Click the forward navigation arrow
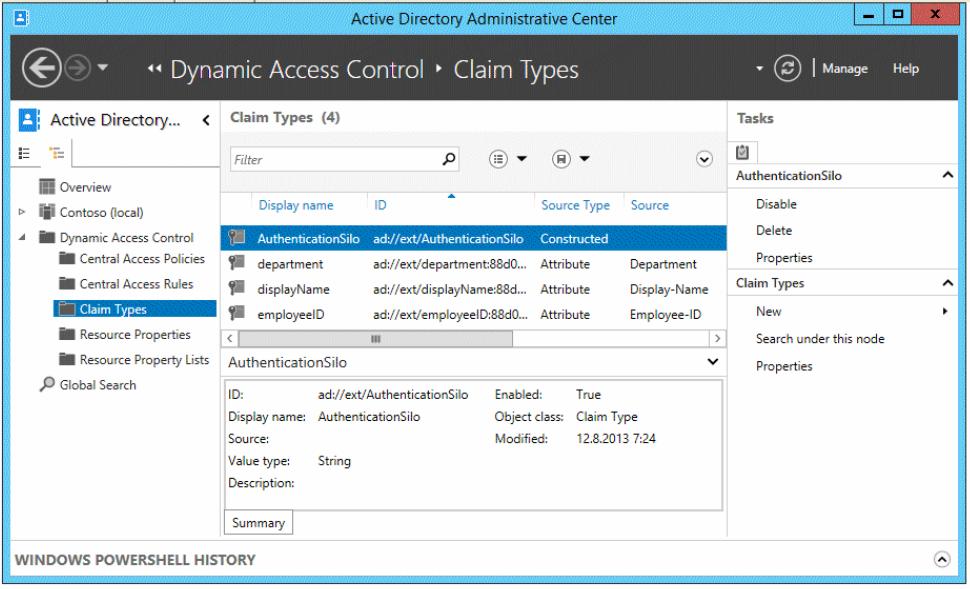 pos(78,68)
